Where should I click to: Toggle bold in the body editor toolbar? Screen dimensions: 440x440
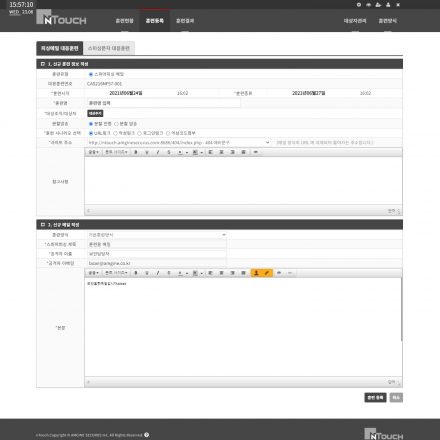136,273
